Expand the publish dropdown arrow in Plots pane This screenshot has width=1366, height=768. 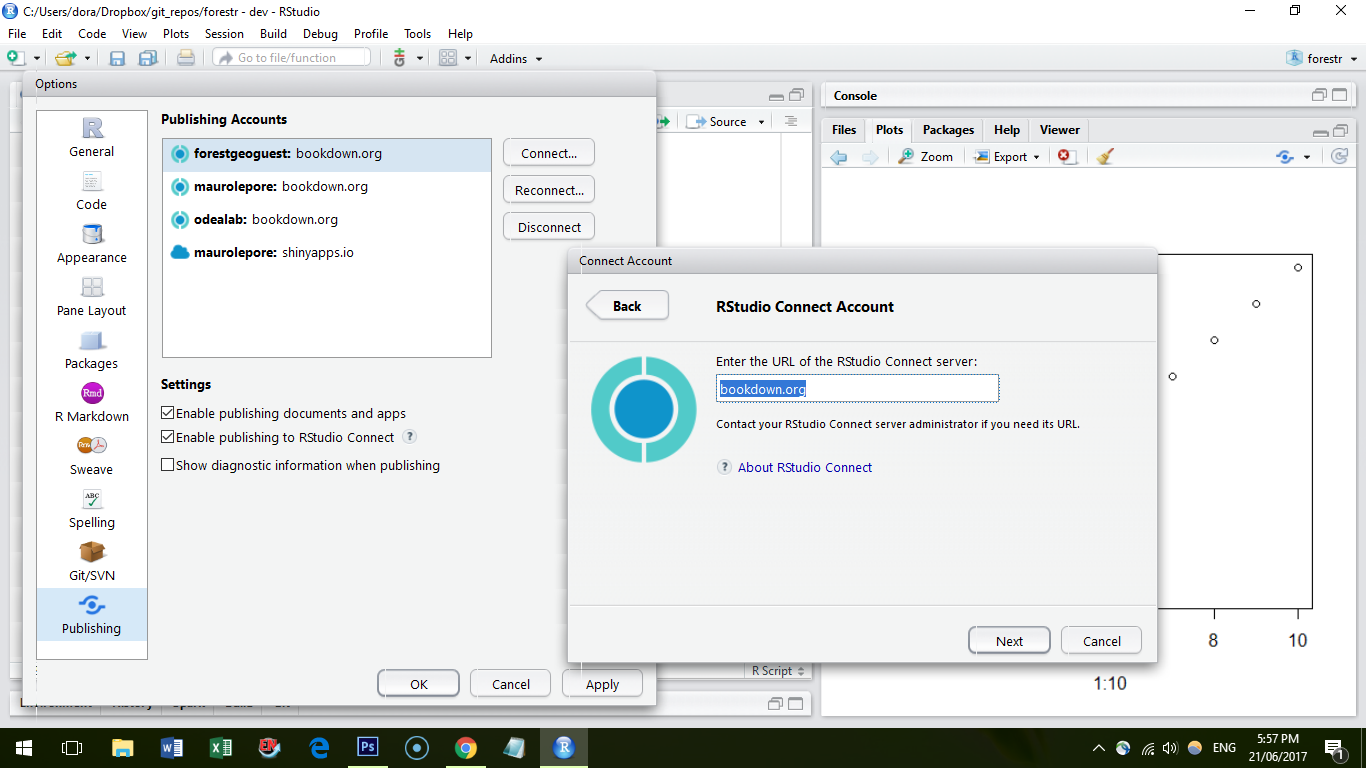[1307, 157]
